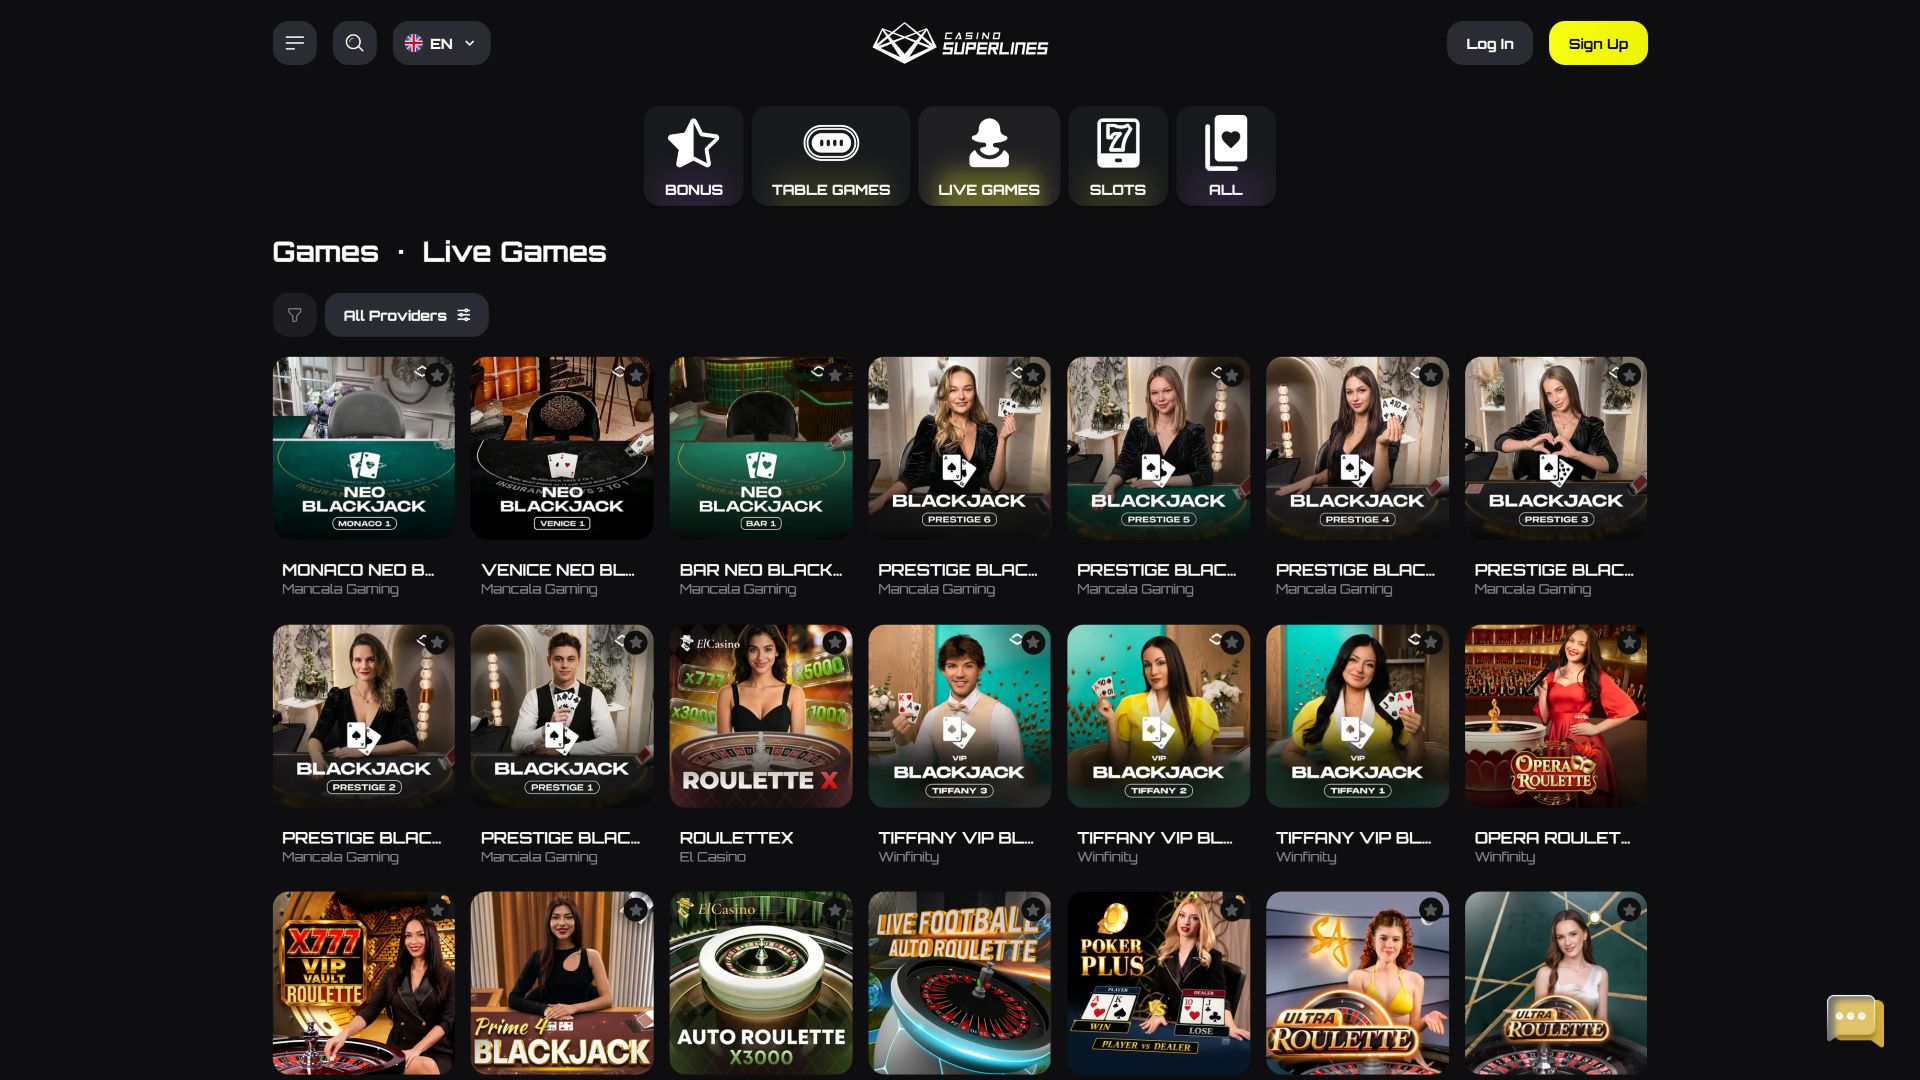Image resolution: width=1920 pixels, height=1080 pixels.
Task: Open the VIP Blackjack Tiffany 2 thumbnail
Action: (1158, 716)
